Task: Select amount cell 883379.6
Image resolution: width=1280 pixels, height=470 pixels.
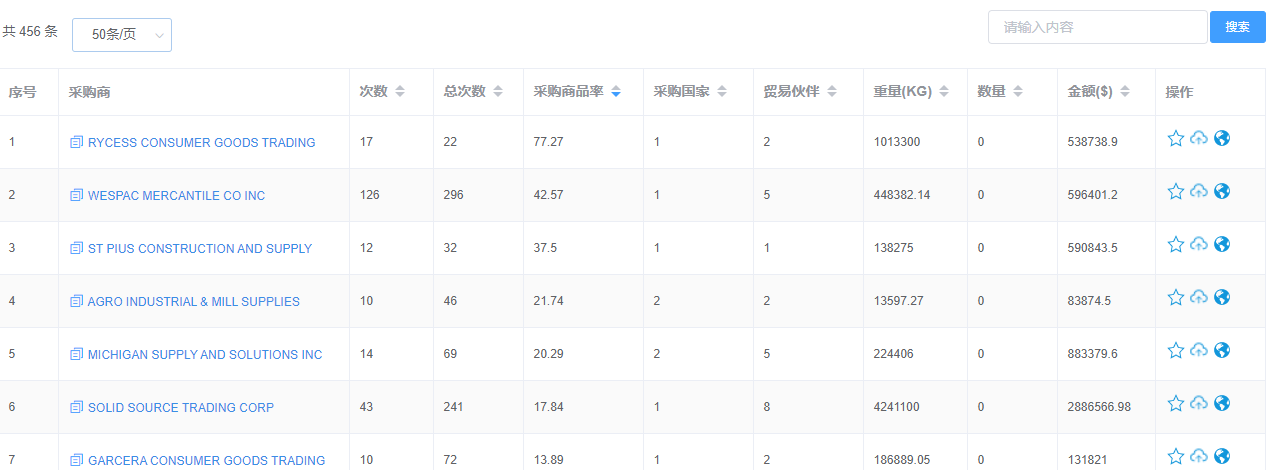Action: [1093, 354]
